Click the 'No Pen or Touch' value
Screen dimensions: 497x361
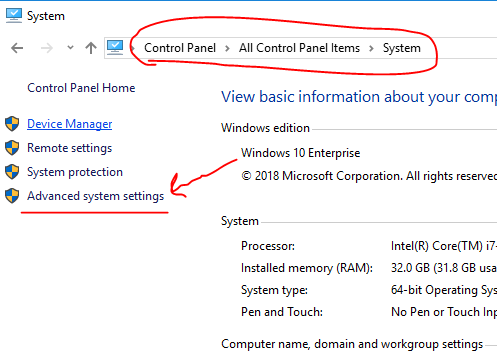click(x=435, y=312)
